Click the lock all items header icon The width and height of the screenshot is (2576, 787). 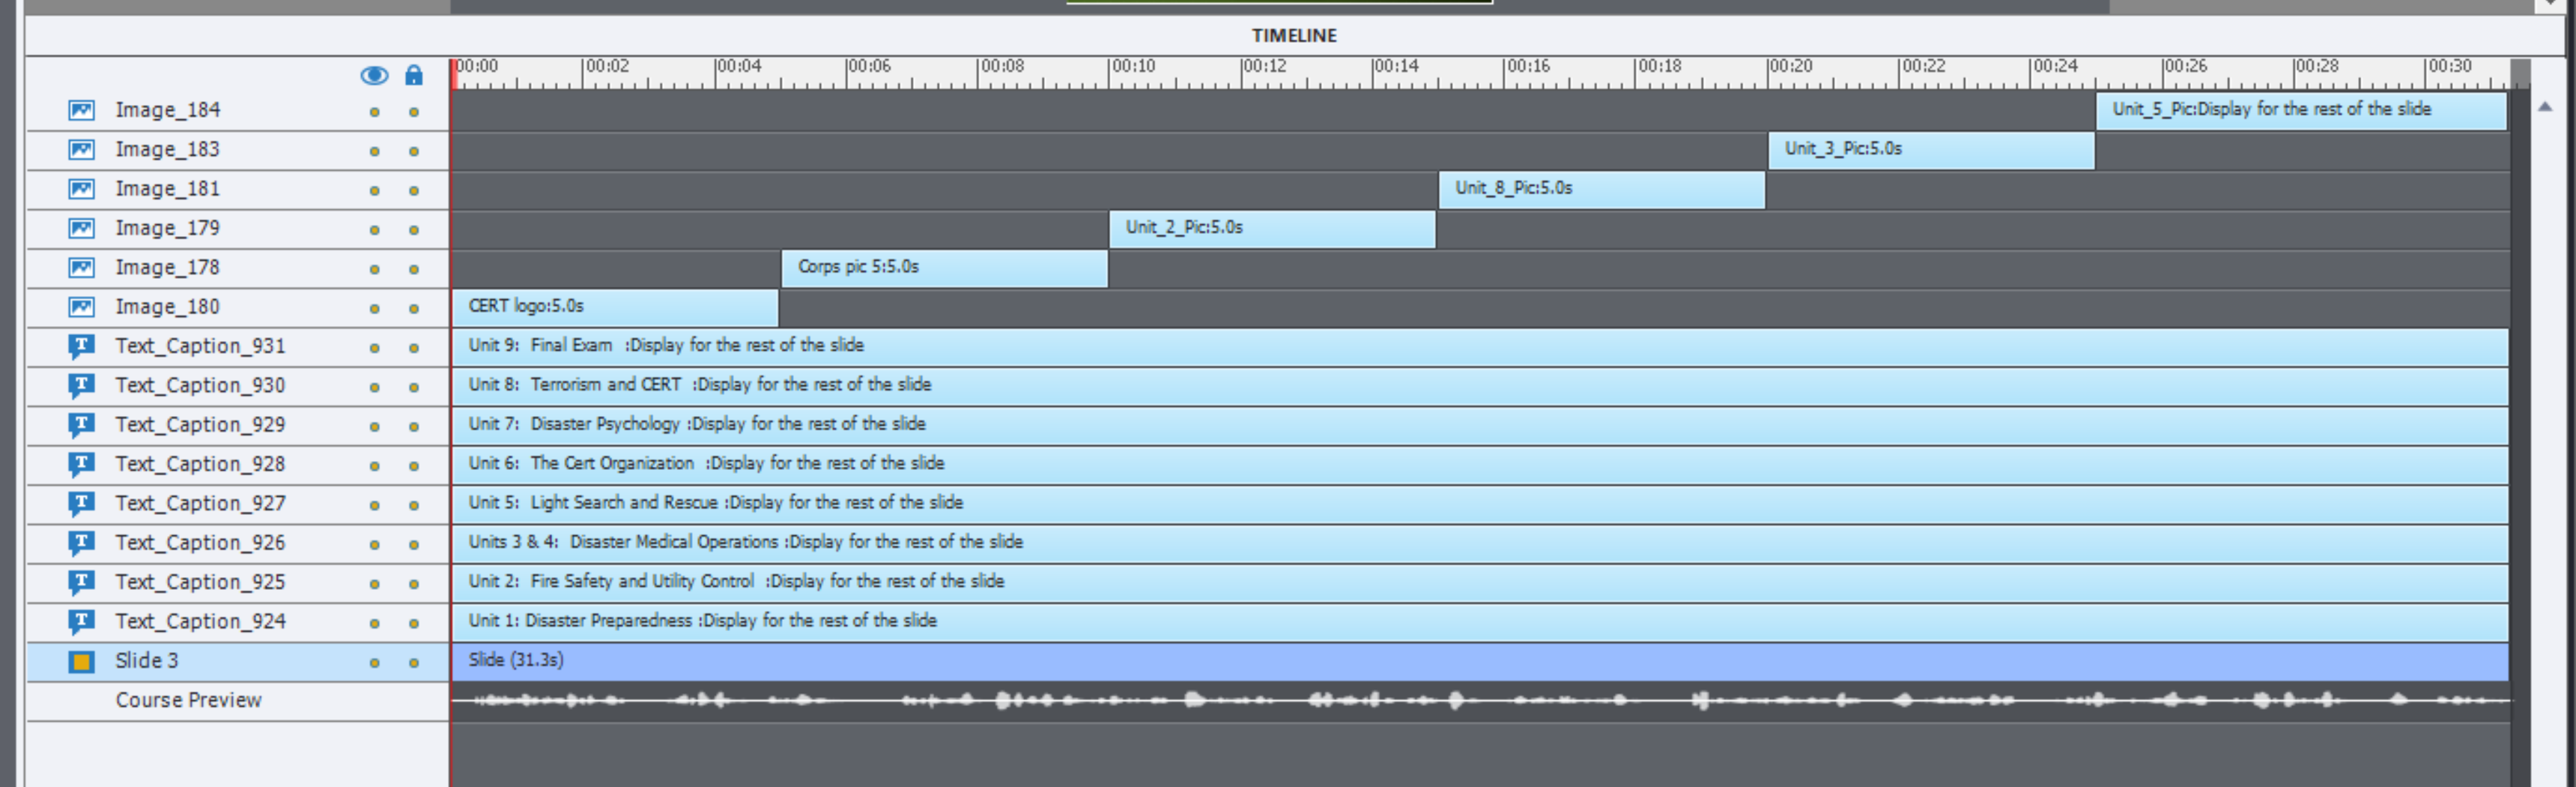tap(413, 75)
